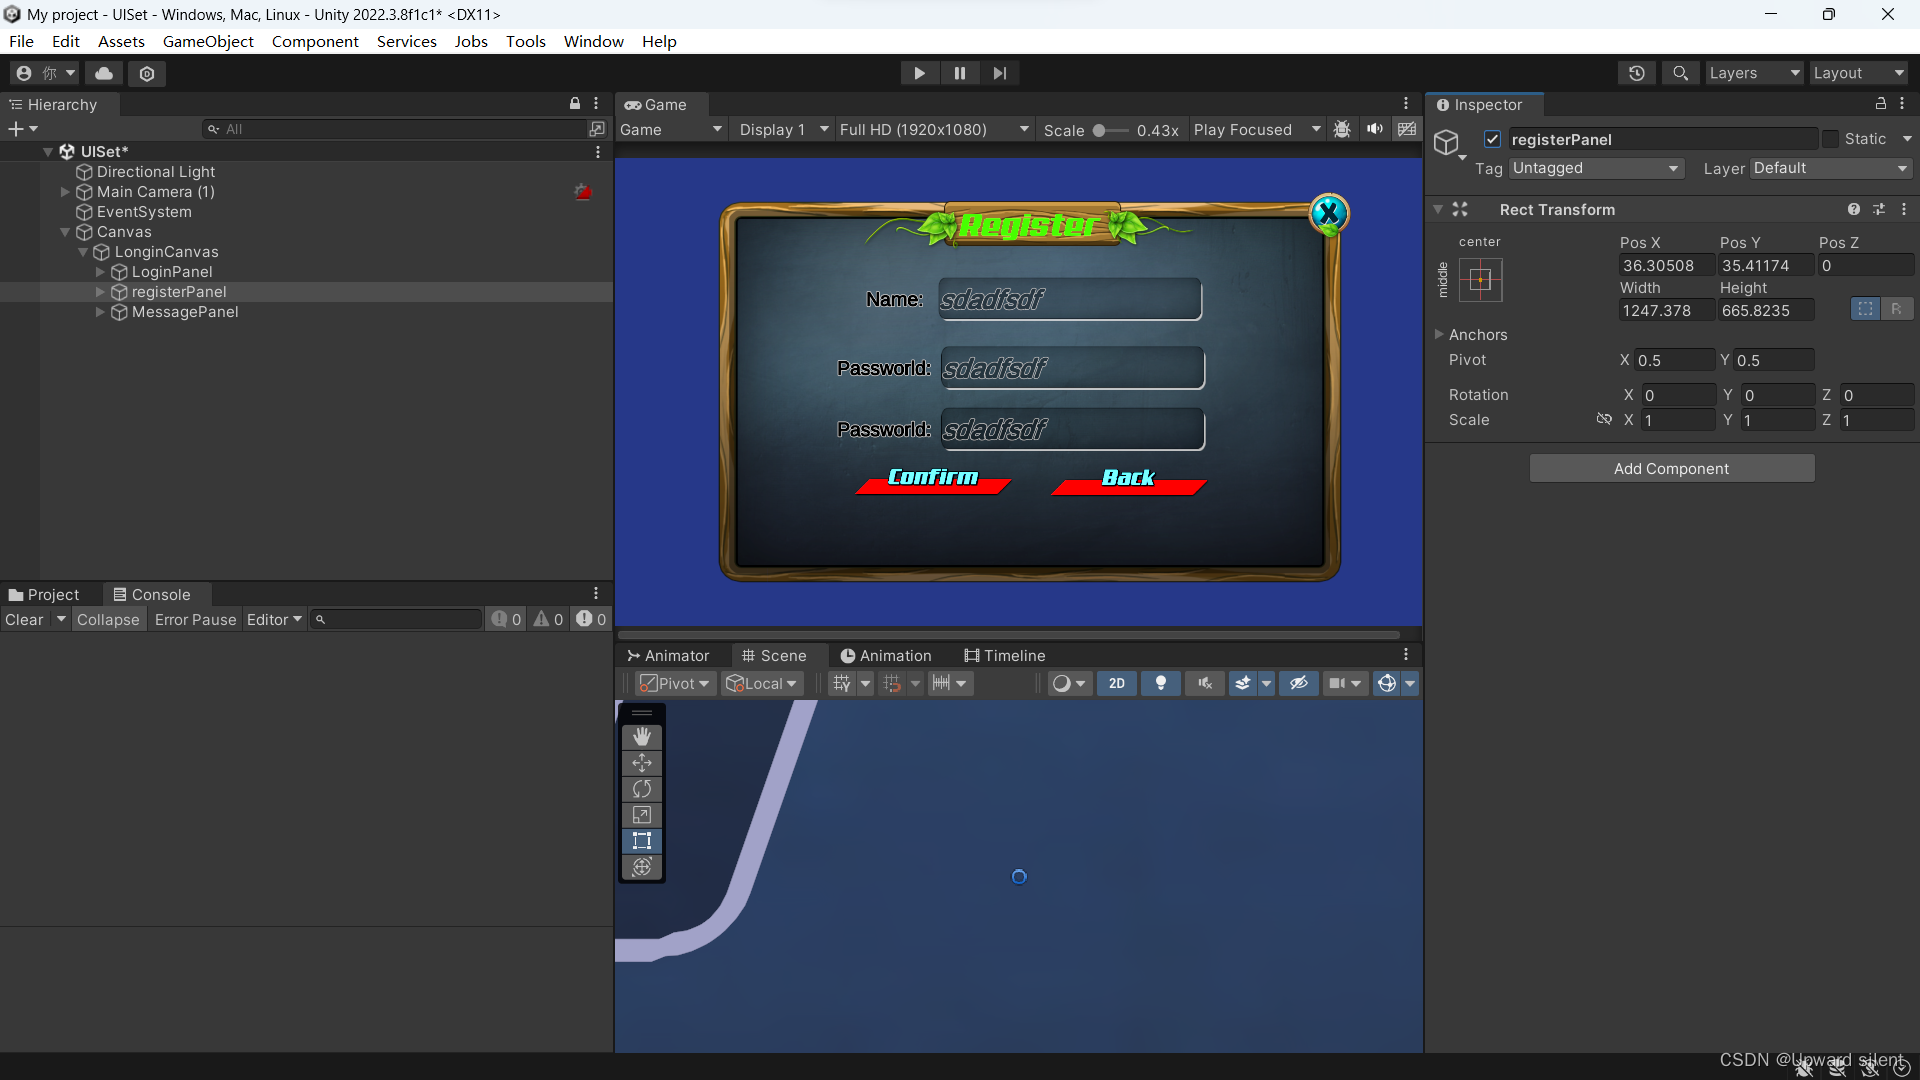The width and height of the screenshot is (1920, 1080).
Task: Uncheck the registerPanel active checkbox
Action: [1492, 139]
